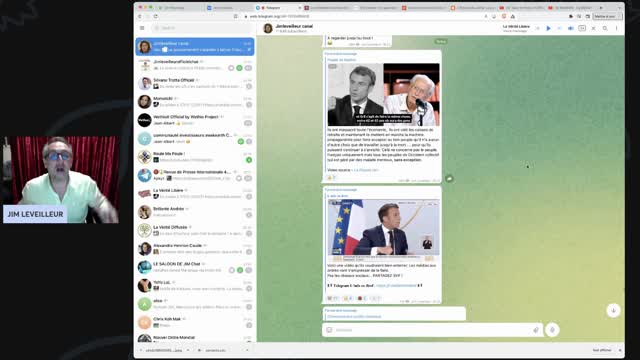Open the Silvano Trotta Officiel chat
Viewport: 640px width, 360px height.
[x=195, y=83]
